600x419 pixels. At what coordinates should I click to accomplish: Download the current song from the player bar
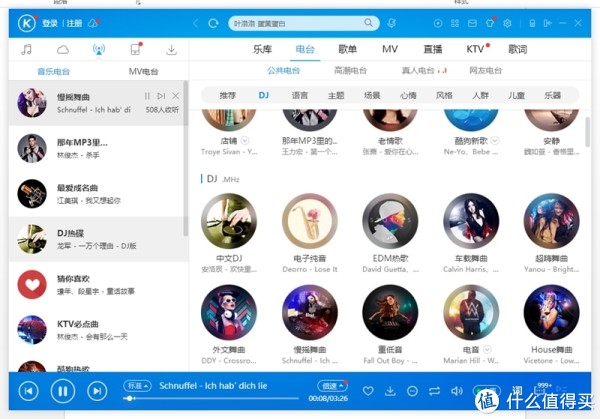pos(390,391)
